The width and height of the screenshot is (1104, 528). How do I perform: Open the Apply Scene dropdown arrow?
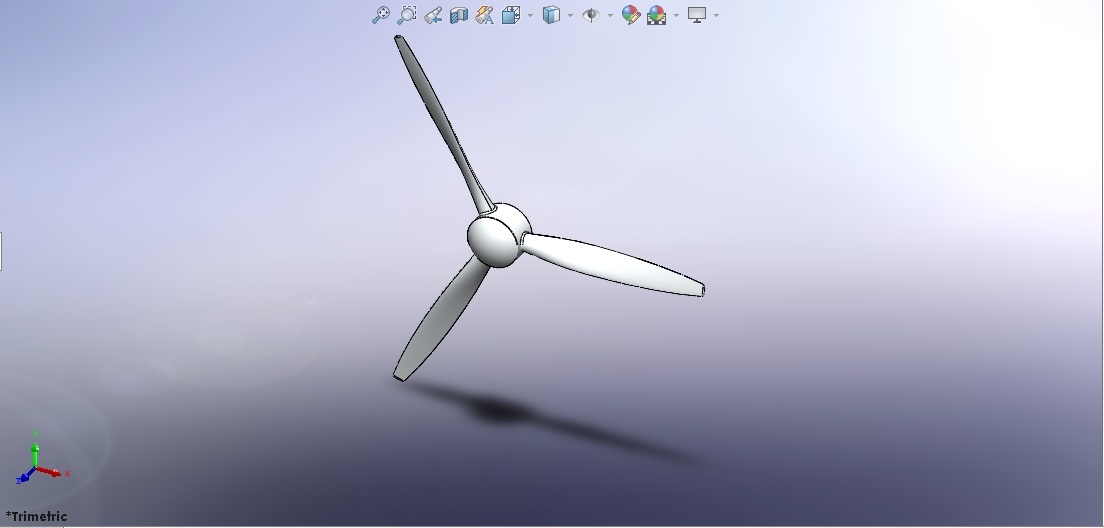click(x=676, y=15)
